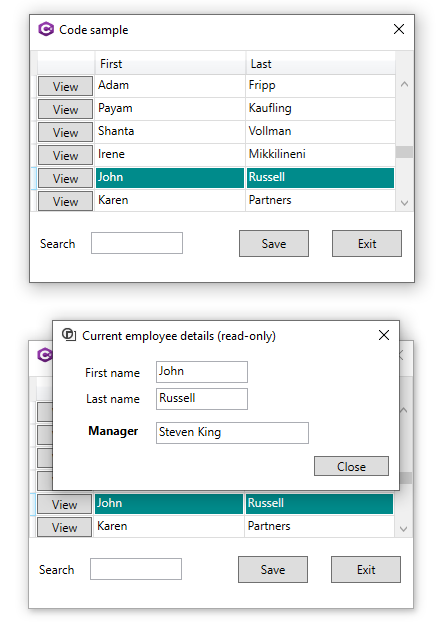Click the scrollbar thumb in top grid
The height and width of the screenshot is (623, 440).
pos(405,152)
